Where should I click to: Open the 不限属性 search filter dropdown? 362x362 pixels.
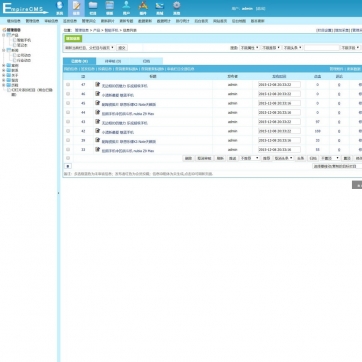click(x=249, y=48)
